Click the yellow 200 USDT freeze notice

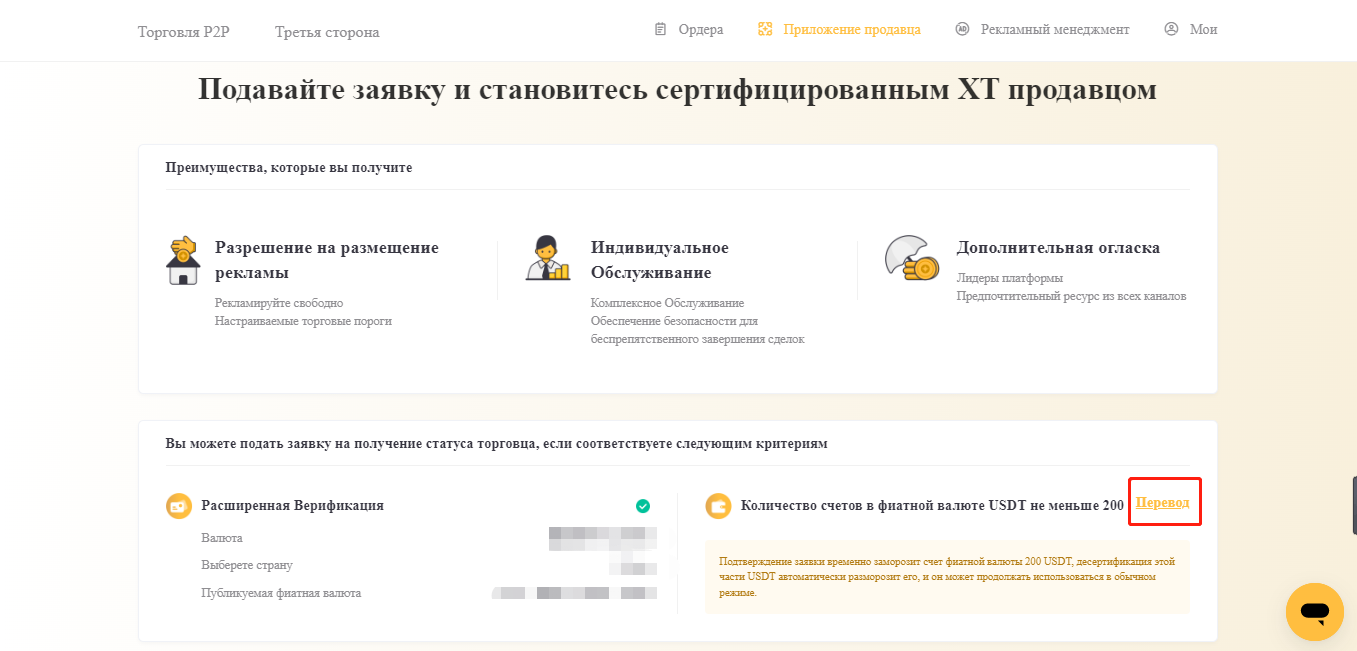946,577
